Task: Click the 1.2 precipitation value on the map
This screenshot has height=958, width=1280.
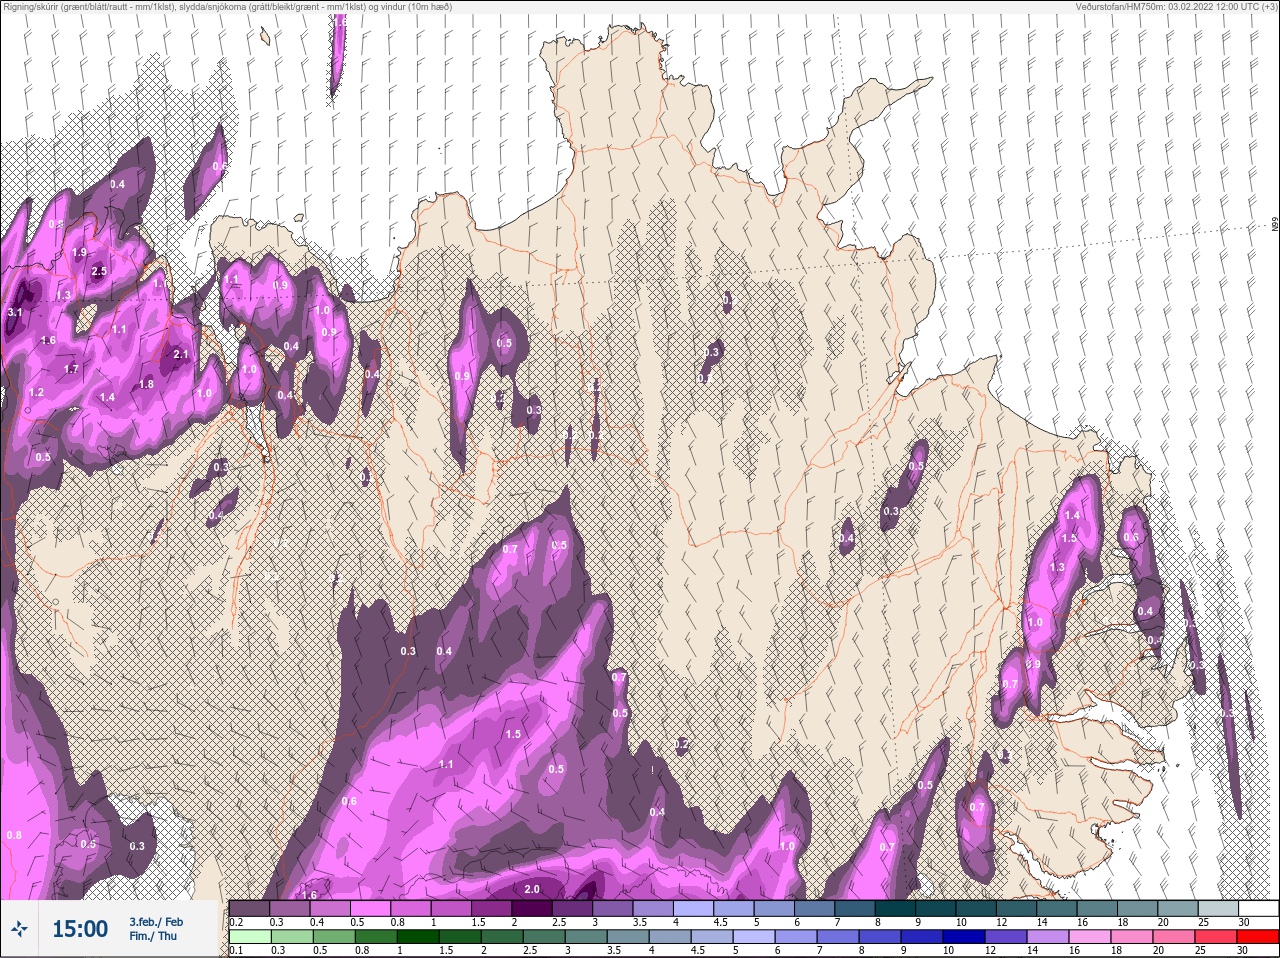Action: (37, 393)
